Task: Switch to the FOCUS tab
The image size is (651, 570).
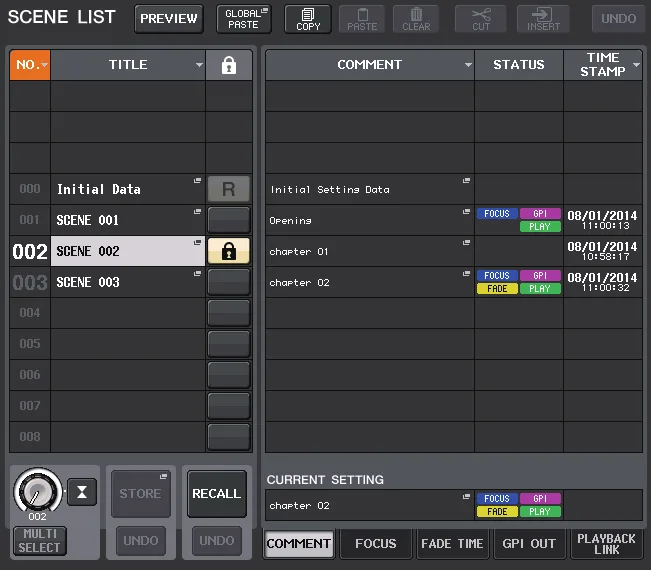Action: click(376, 544)
